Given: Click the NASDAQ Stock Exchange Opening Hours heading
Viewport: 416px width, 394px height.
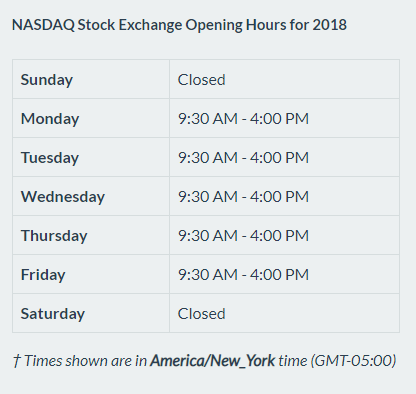Looking at the screenshot, I should coord(179,25).
